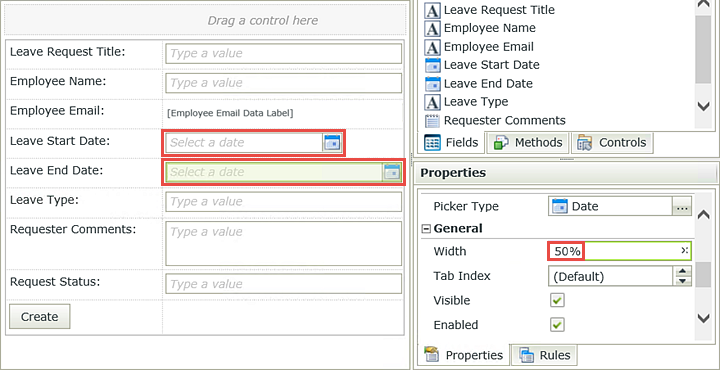
Task: Toggle the Enabled checkbox
Action: pyautogui.click(x=557, y=325)
